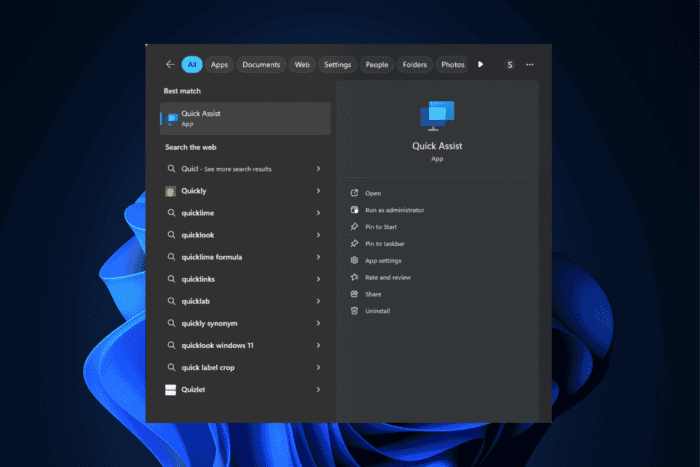Click Quick Assist icon in best match
Image resolution: width=700 pixels, height=467 pixels.
tap(171, 118)
